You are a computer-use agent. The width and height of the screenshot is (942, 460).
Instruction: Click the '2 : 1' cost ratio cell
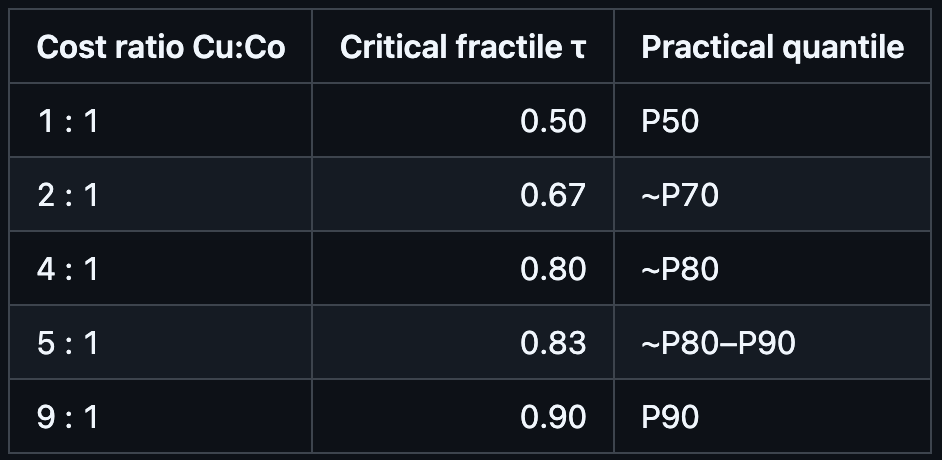click(68, 194)
